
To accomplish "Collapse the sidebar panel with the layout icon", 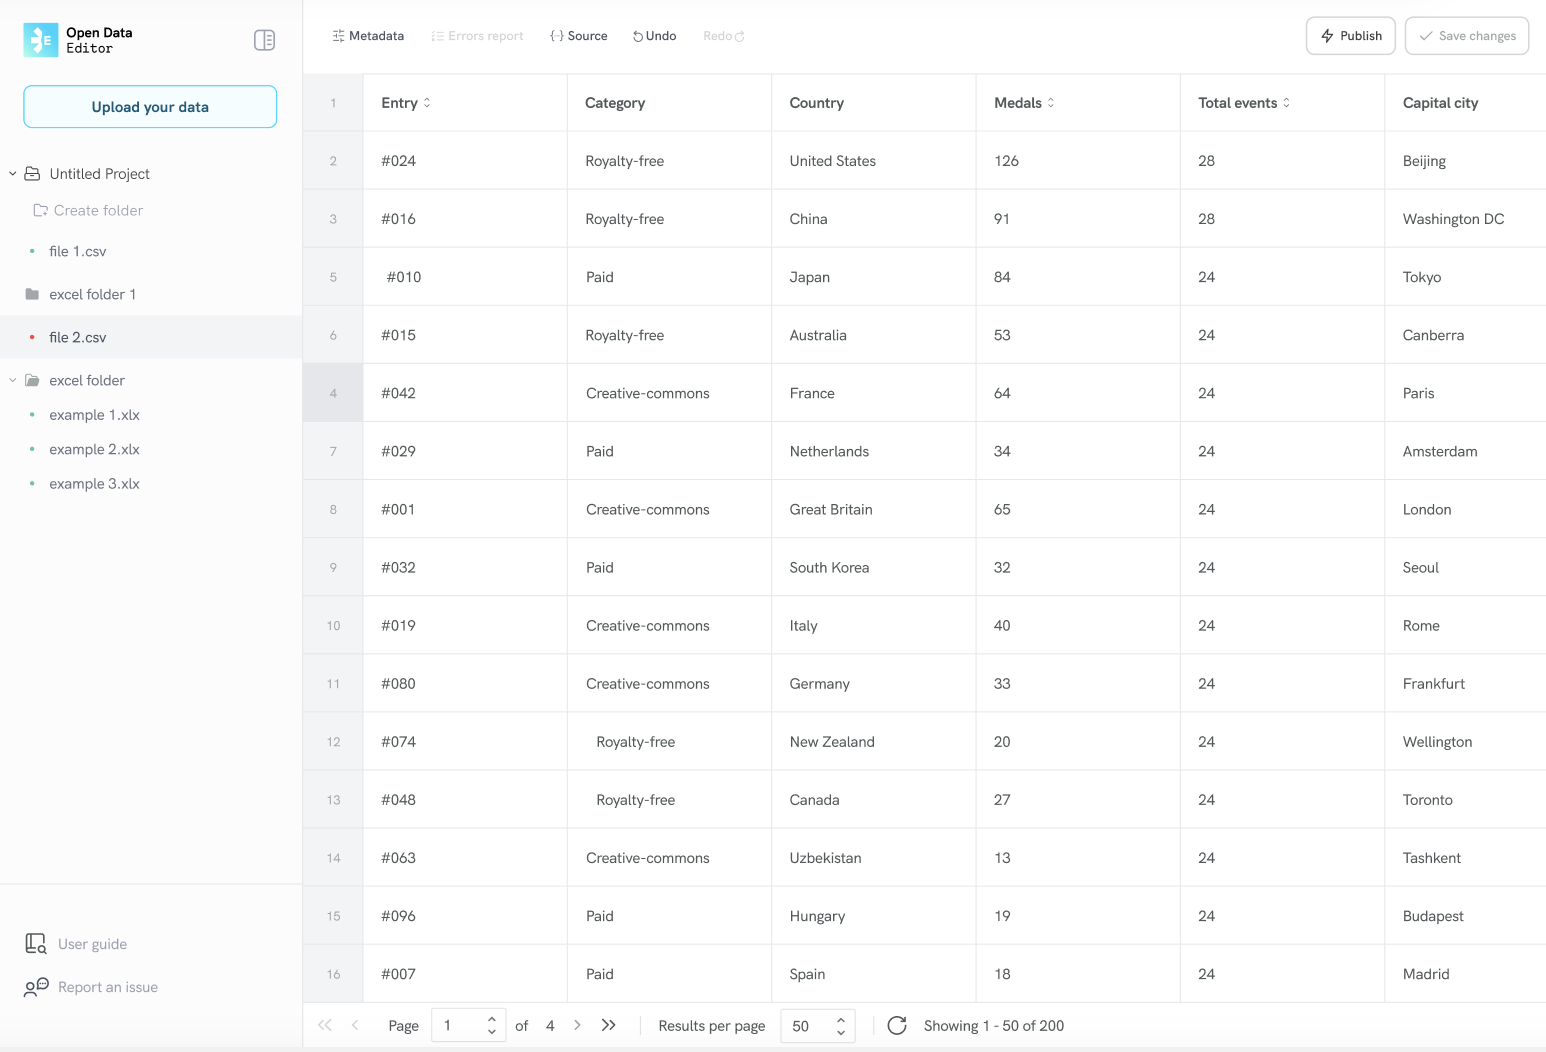I will pos(264,39).
